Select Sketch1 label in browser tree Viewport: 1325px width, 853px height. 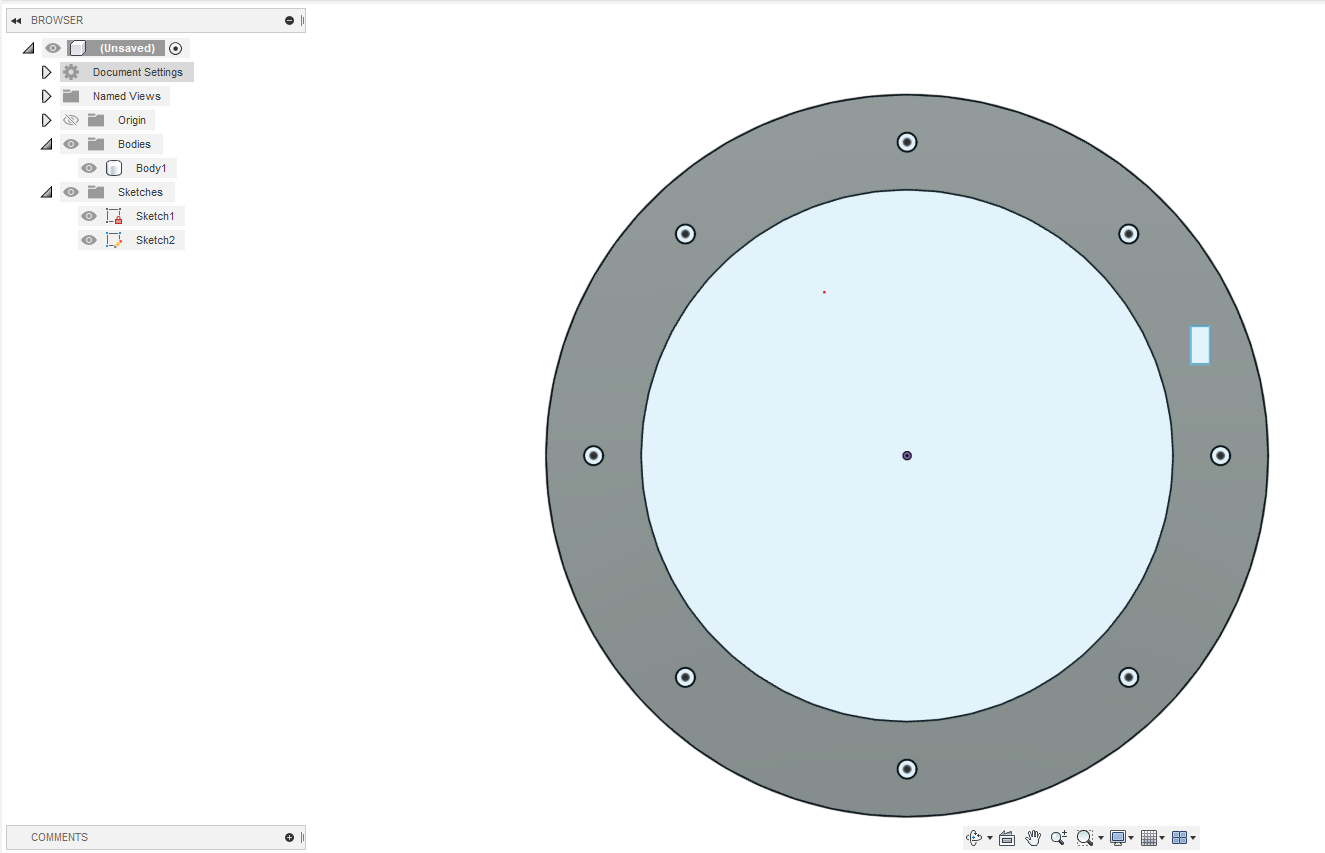(x=155, y=216)
